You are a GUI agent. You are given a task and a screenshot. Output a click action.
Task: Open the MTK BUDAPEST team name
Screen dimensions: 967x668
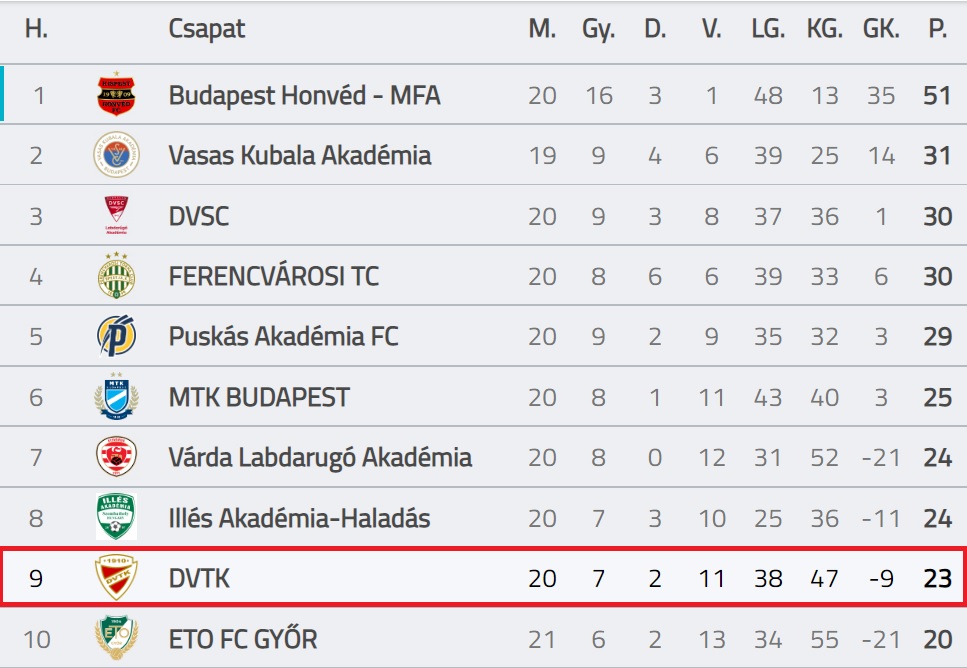click(259, 397)
